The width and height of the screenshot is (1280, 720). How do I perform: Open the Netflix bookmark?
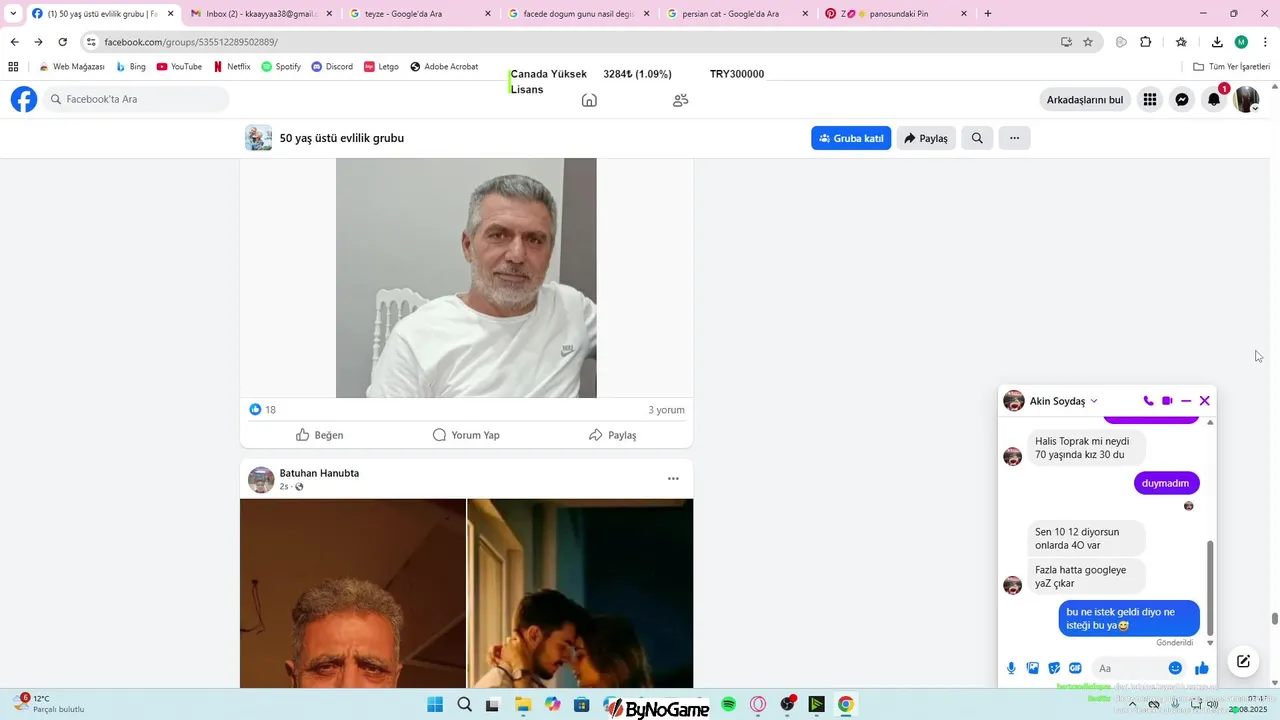(232, 67)
